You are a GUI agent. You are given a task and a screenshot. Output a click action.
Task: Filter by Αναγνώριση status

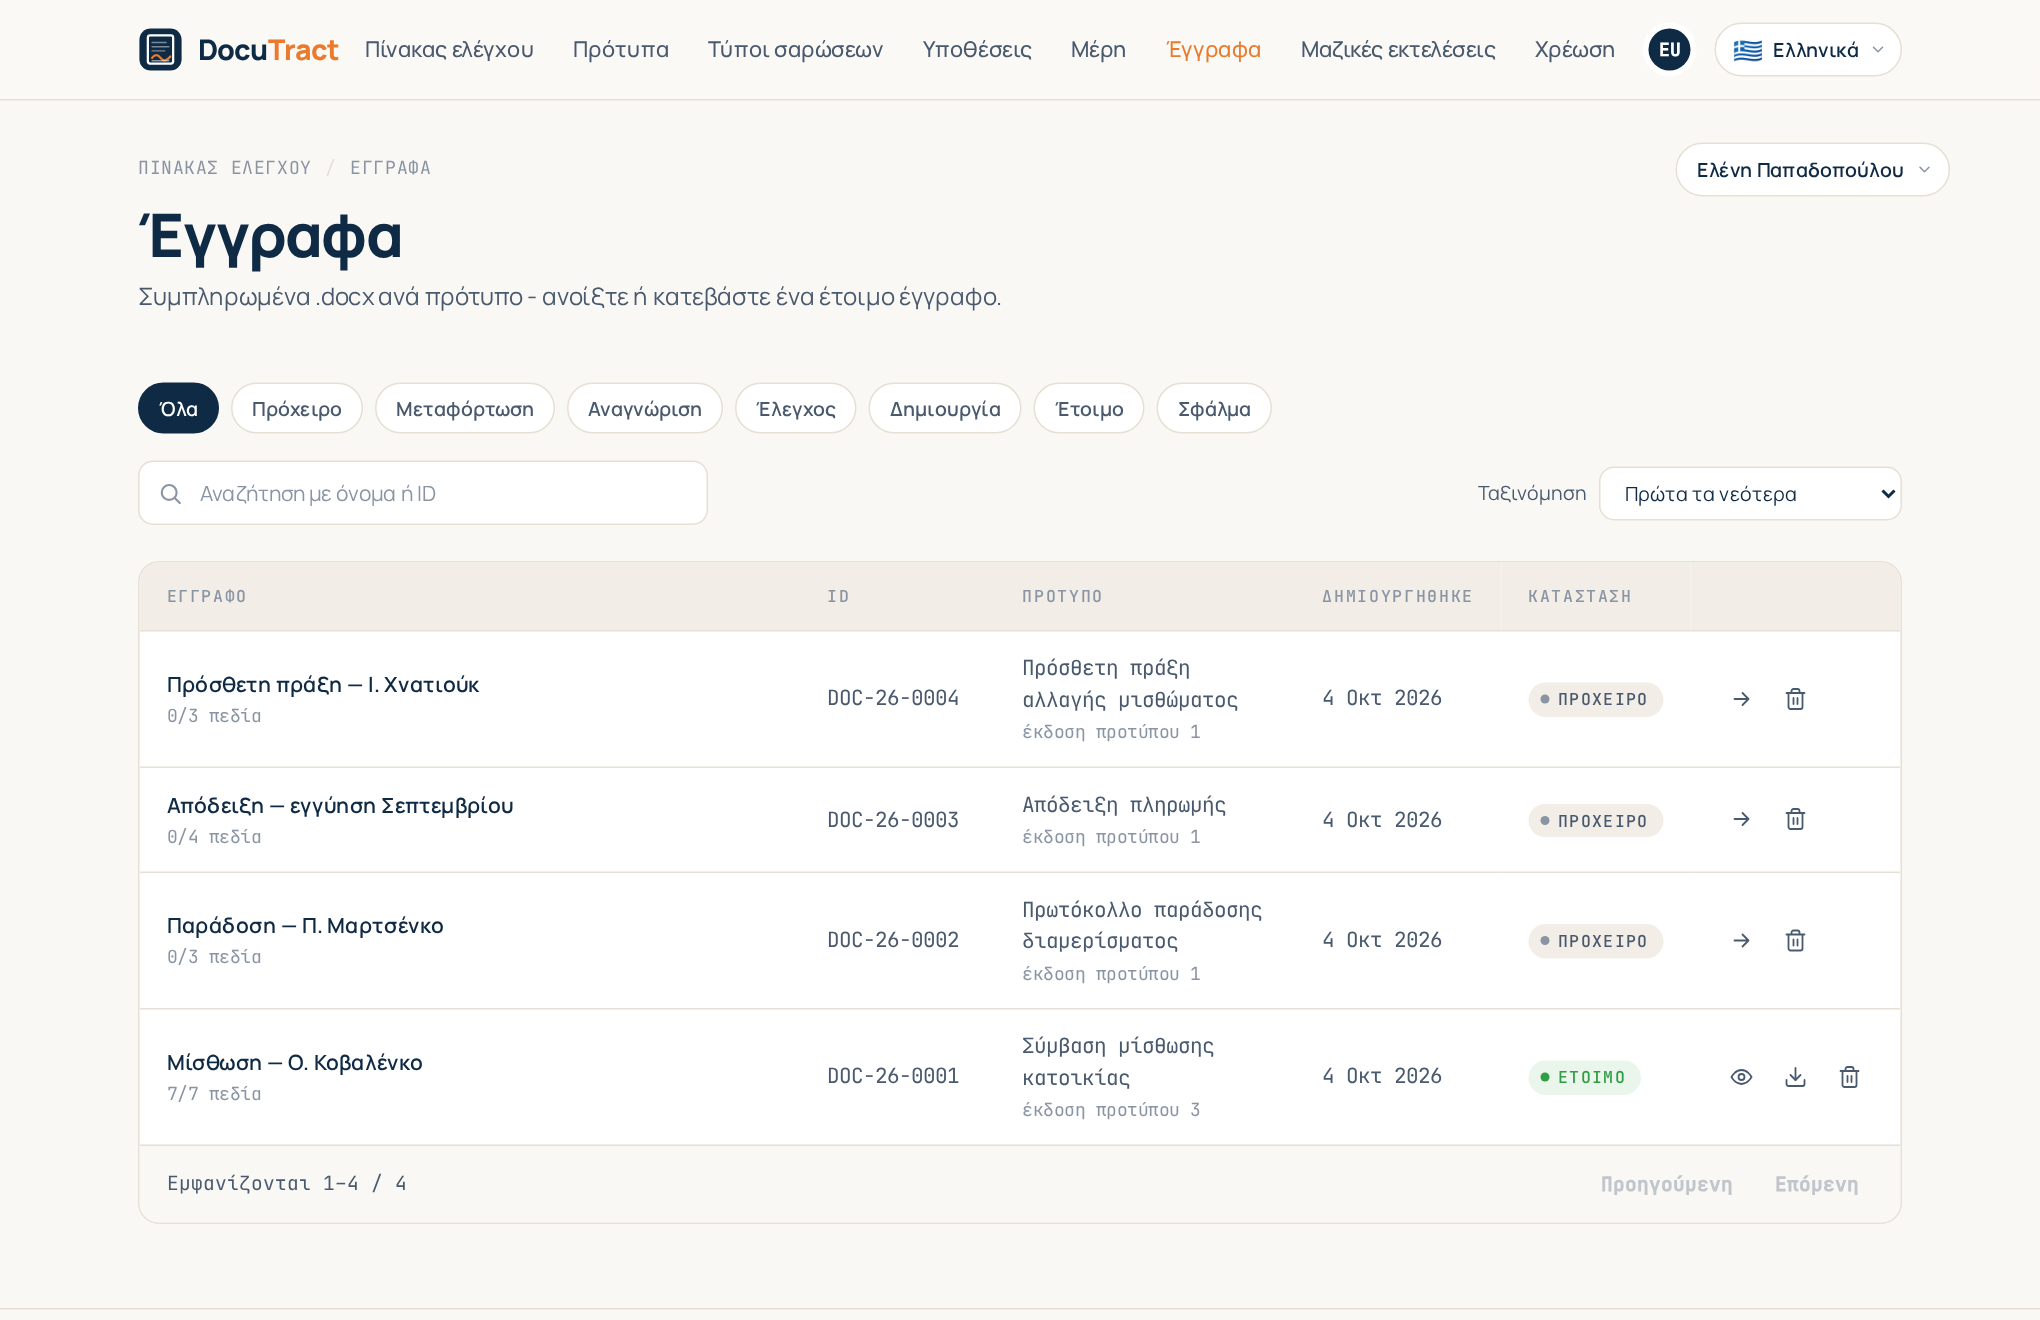click(x=644, y=408)
